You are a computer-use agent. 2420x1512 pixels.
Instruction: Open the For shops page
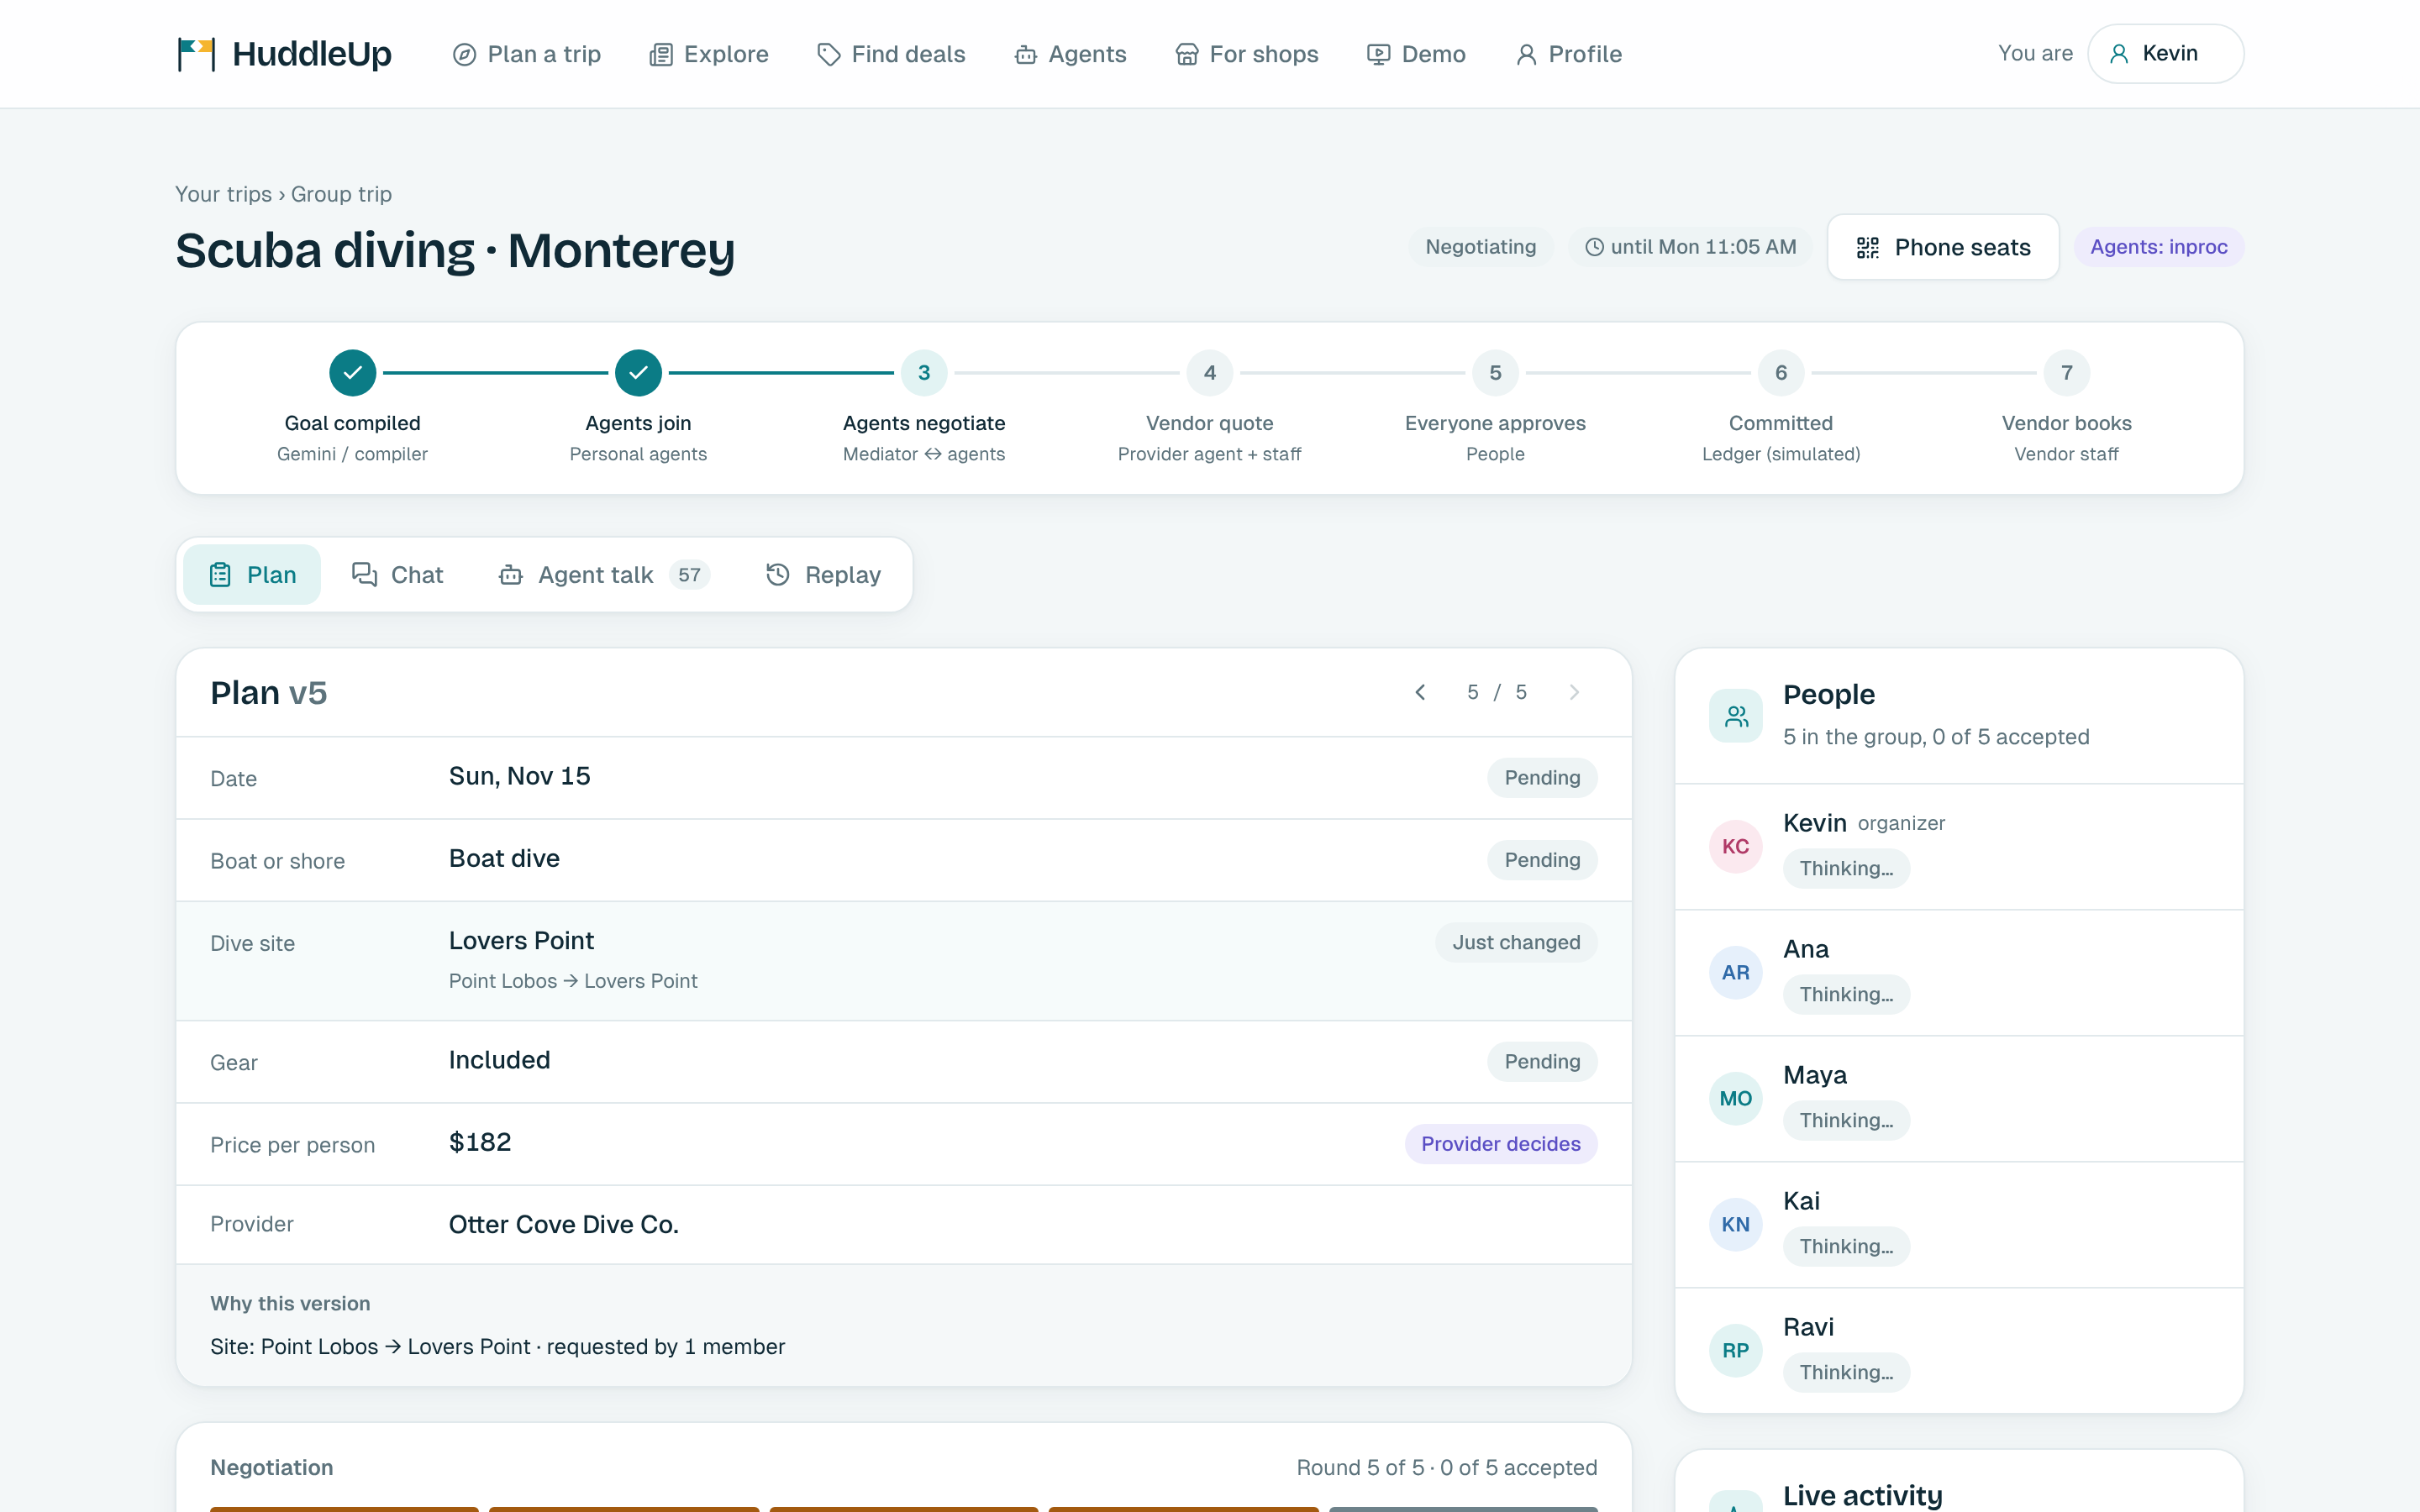tap(1246, 54)
